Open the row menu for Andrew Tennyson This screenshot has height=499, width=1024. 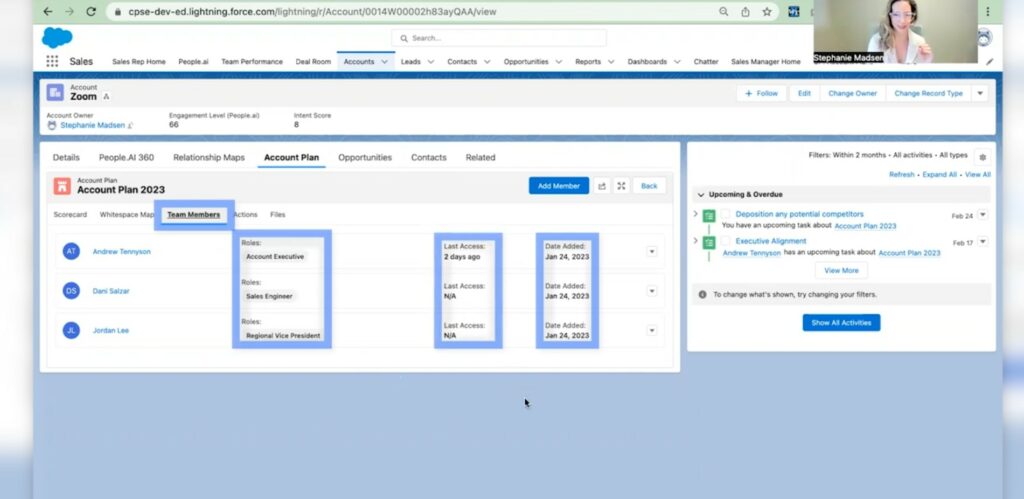[652, 251]
